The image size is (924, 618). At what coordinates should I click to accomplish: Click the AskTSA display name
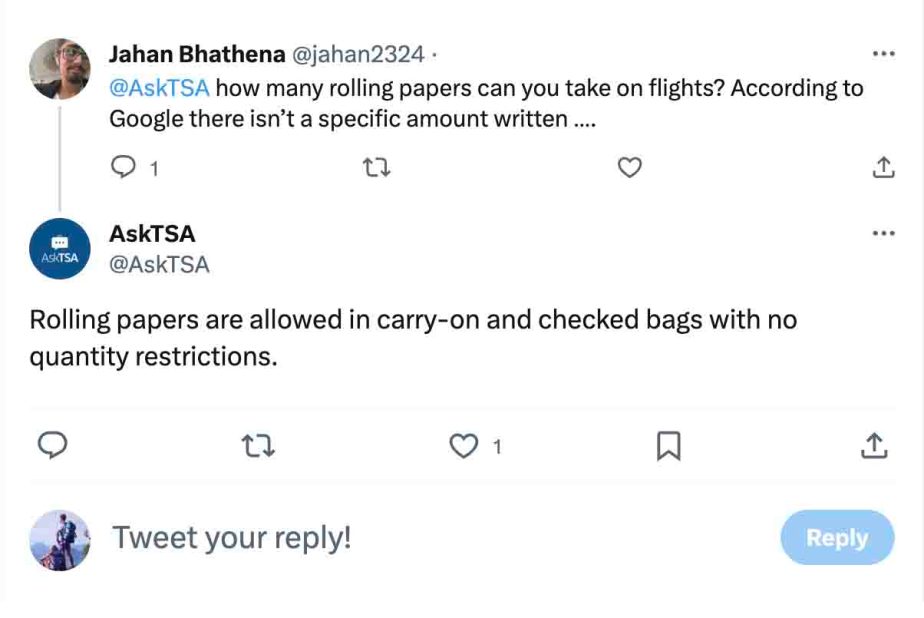tap(152, 234)
